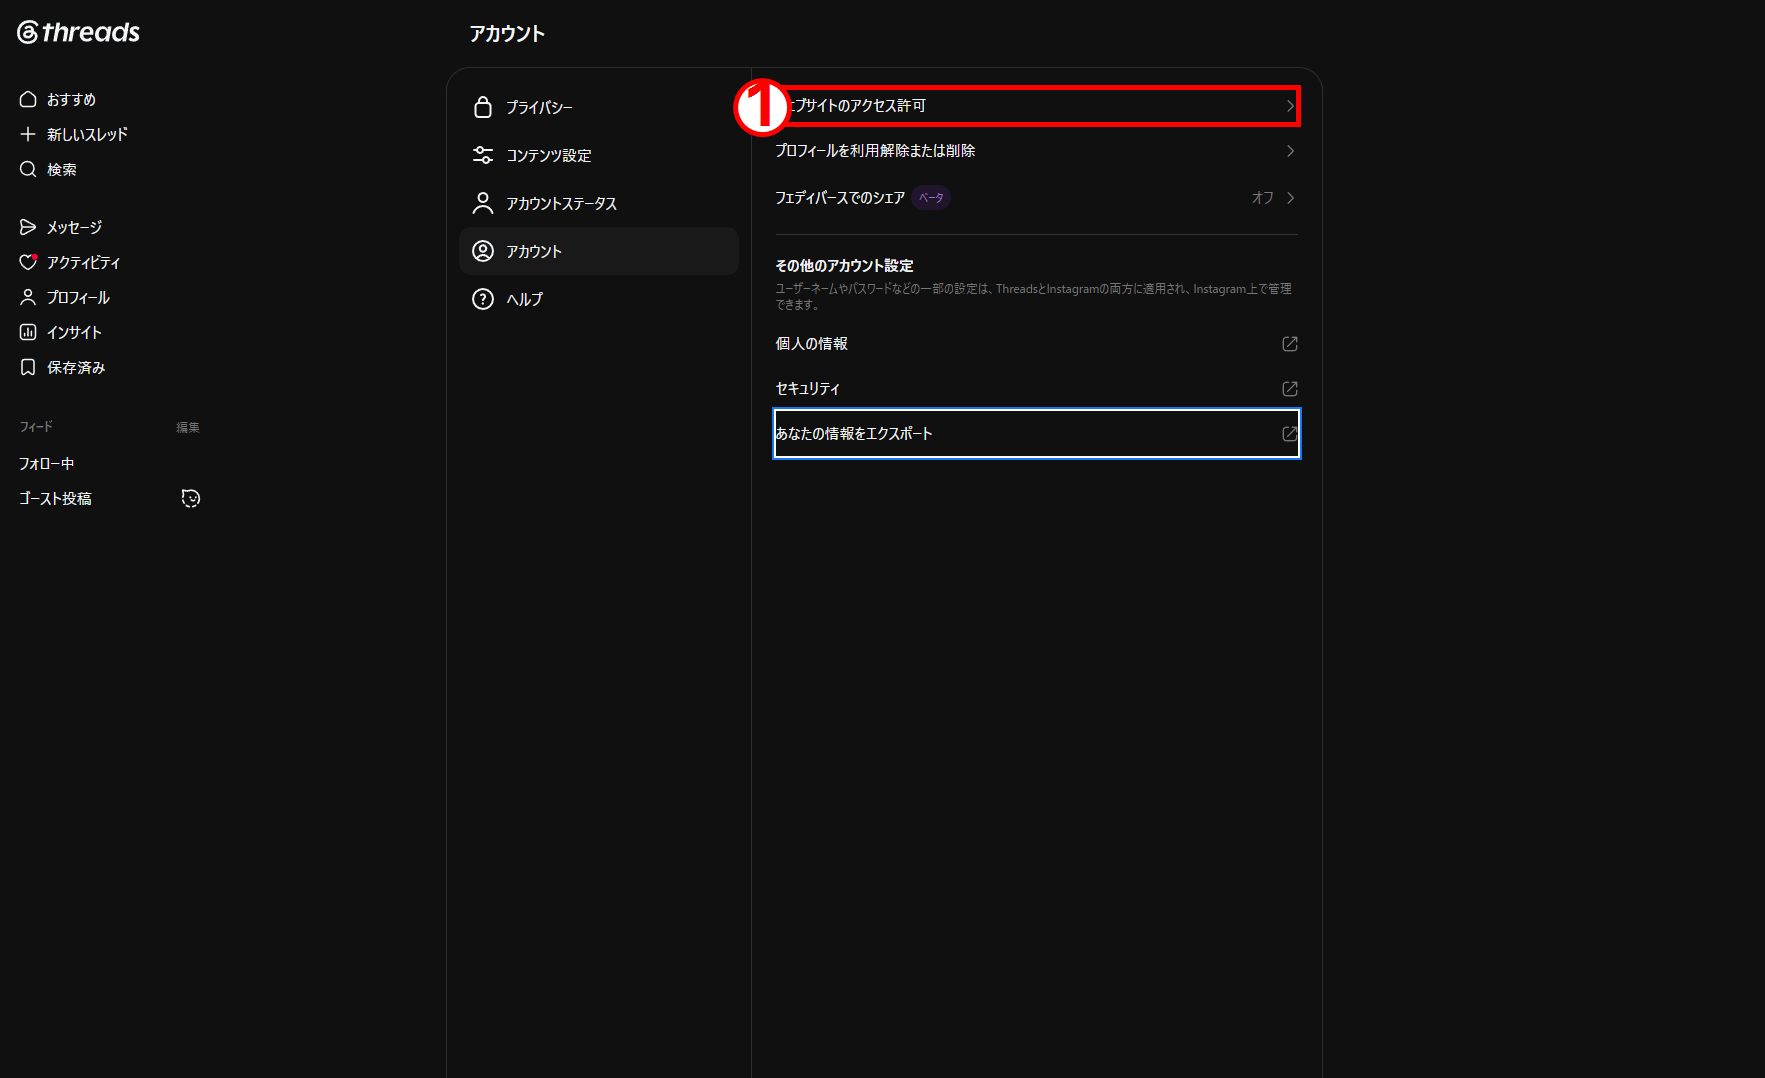Viewport: 1765px width, 1078px height.
Task: Click the アカウントステータス person icon
Action: (x=483, y=203)
